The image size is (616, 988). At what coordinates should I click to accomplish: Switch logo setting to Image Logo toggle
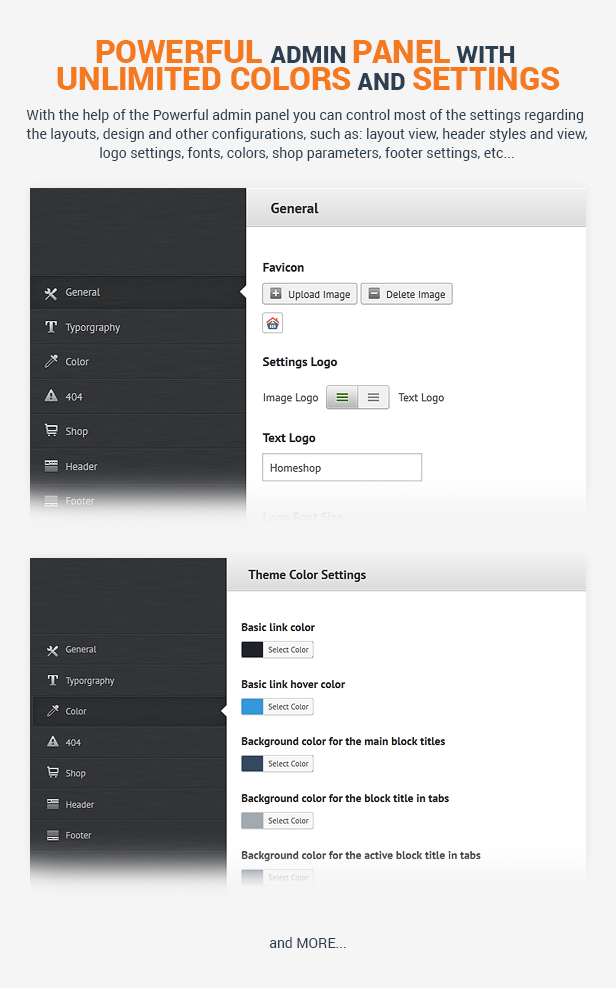click(342, 398)
